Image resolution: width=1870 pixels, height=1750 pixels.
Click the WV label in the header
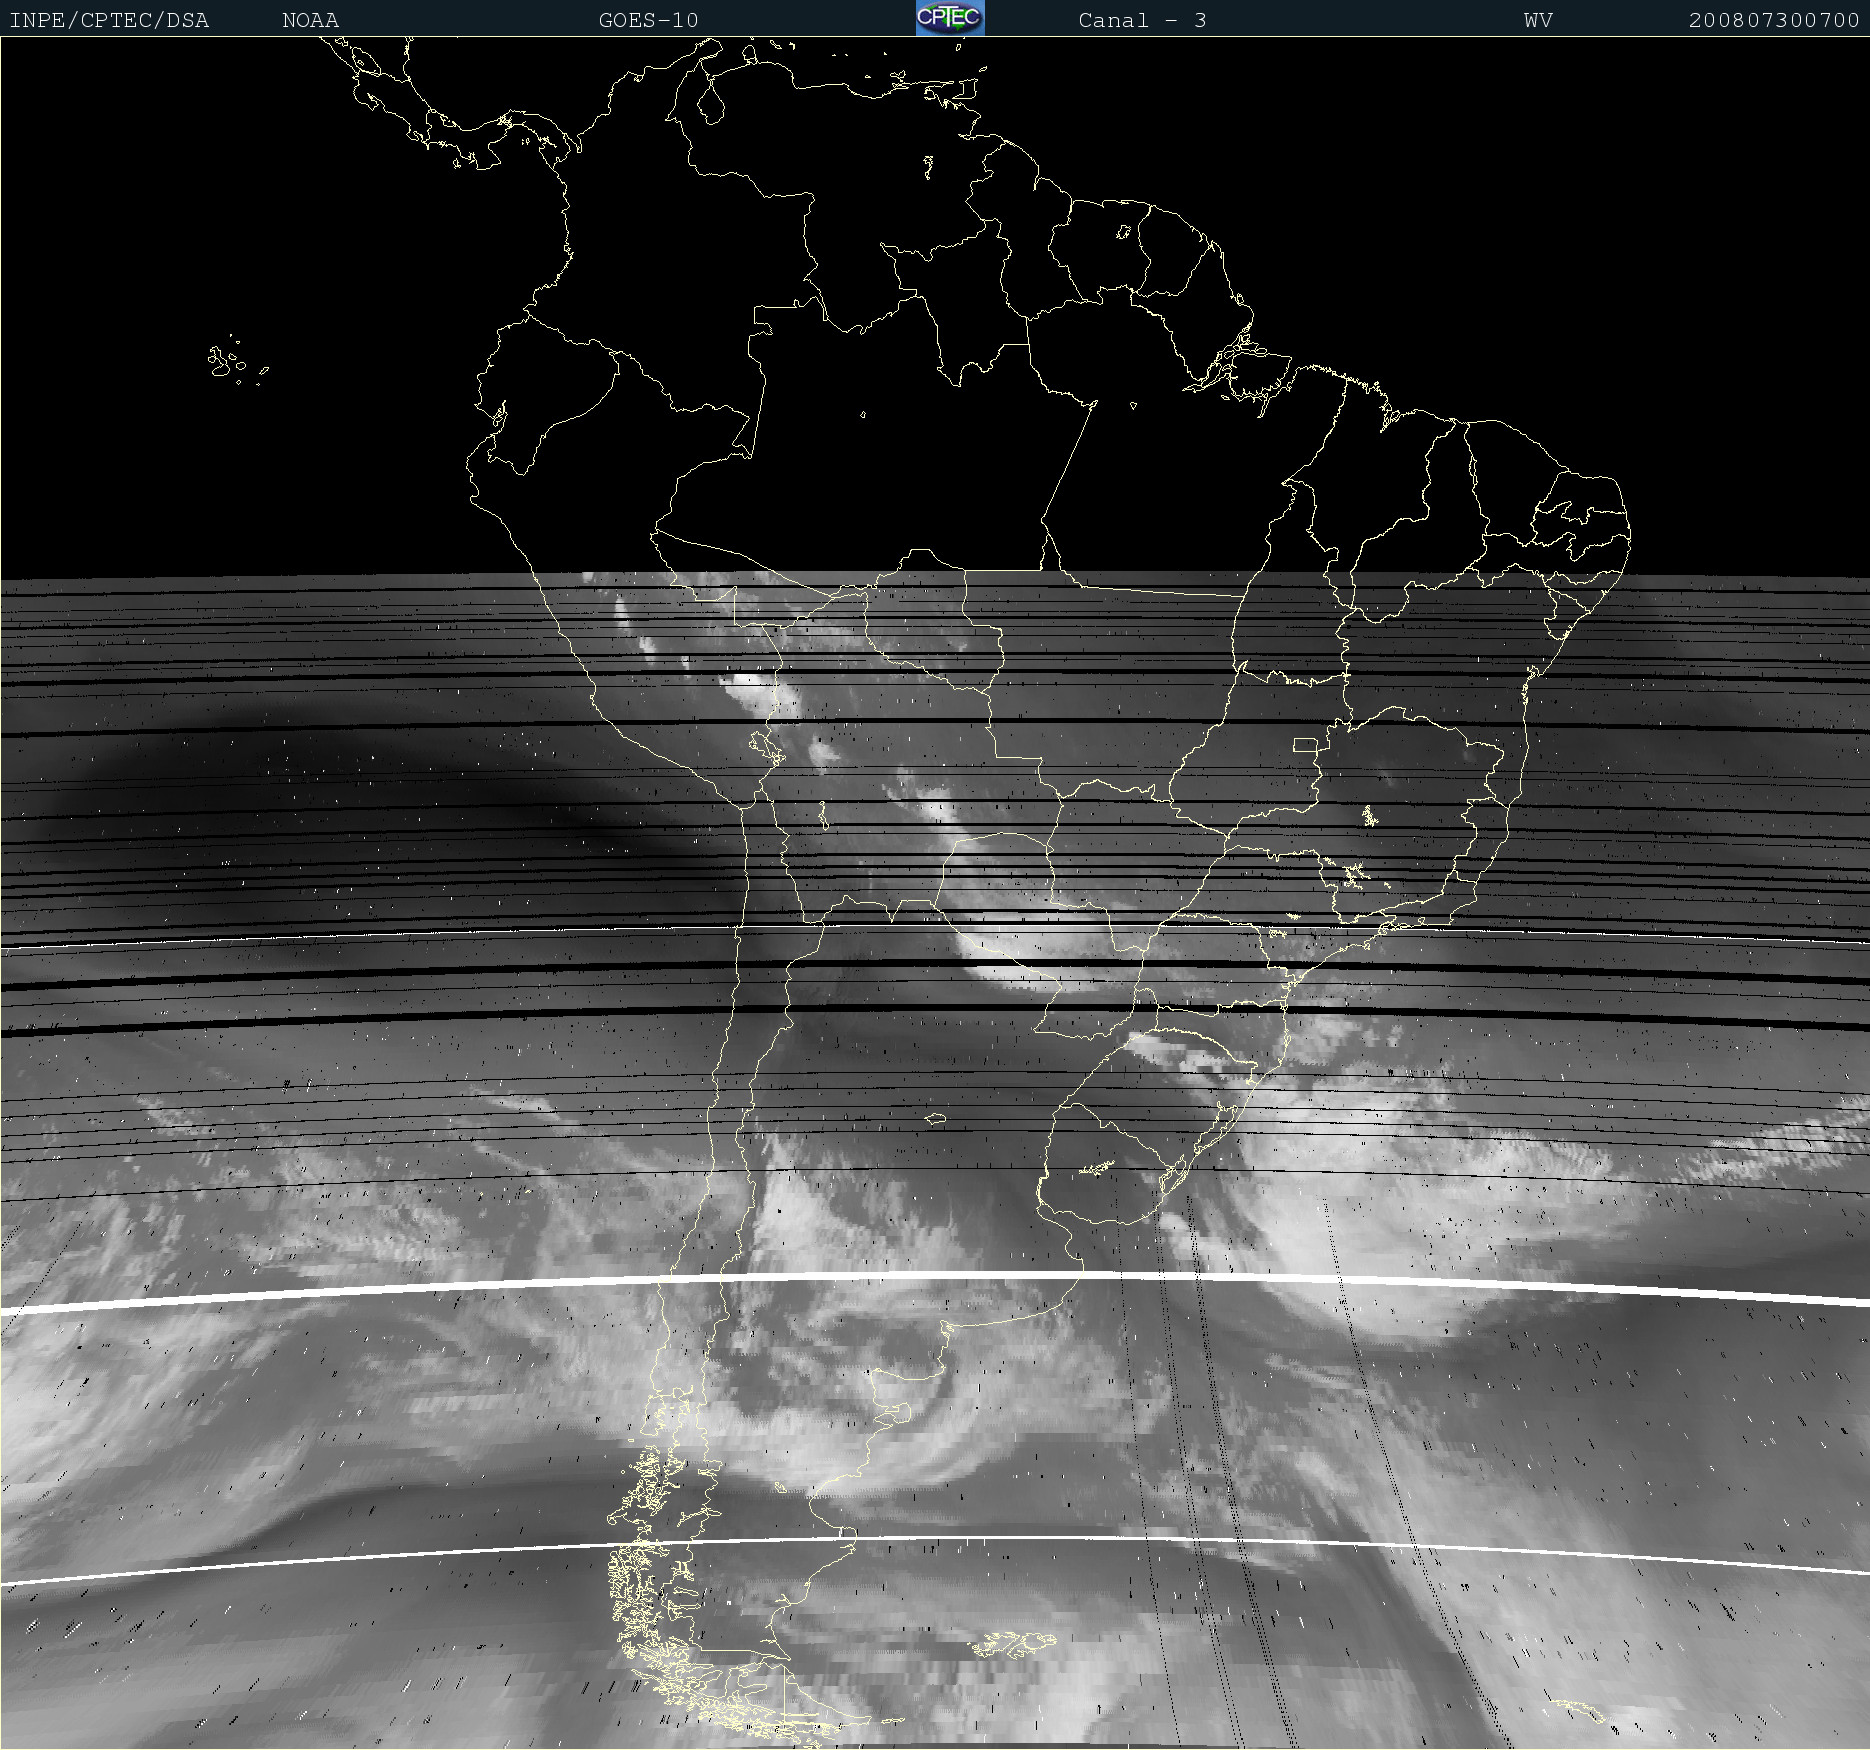pyautogui.click(x=1538, y=20)
